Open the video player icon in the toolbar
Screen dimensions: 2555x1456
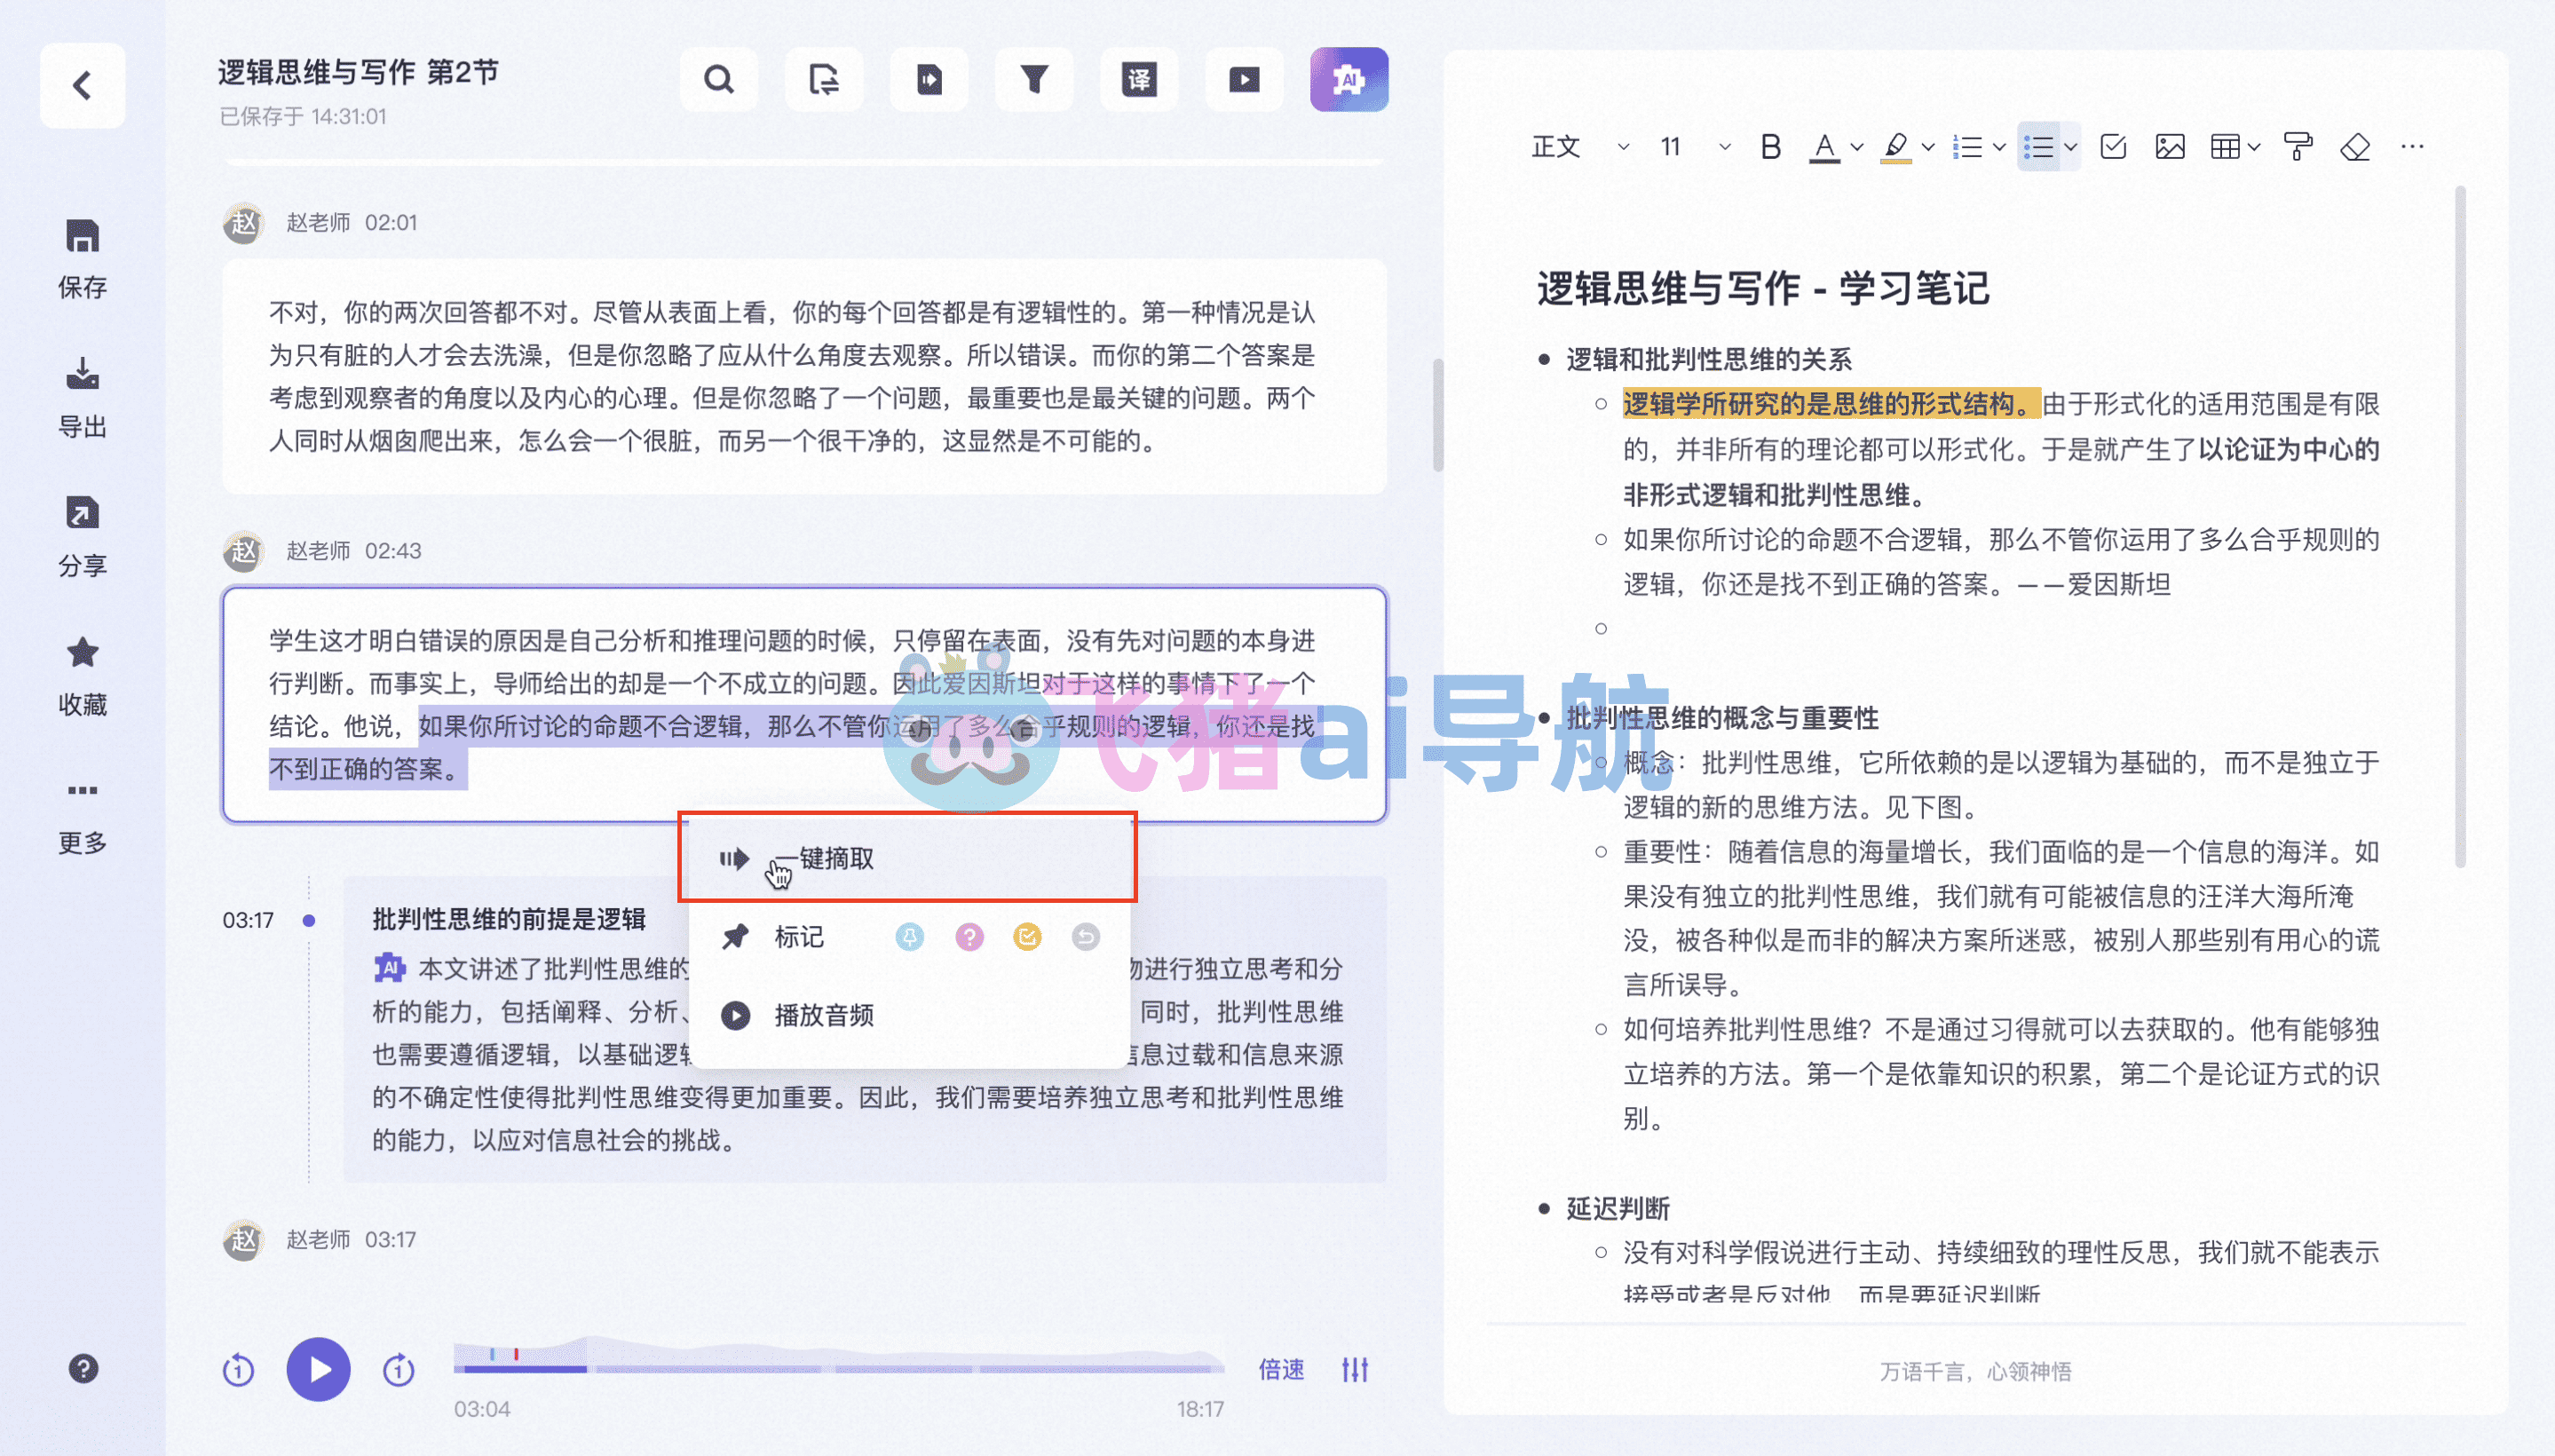point(1244,79)
